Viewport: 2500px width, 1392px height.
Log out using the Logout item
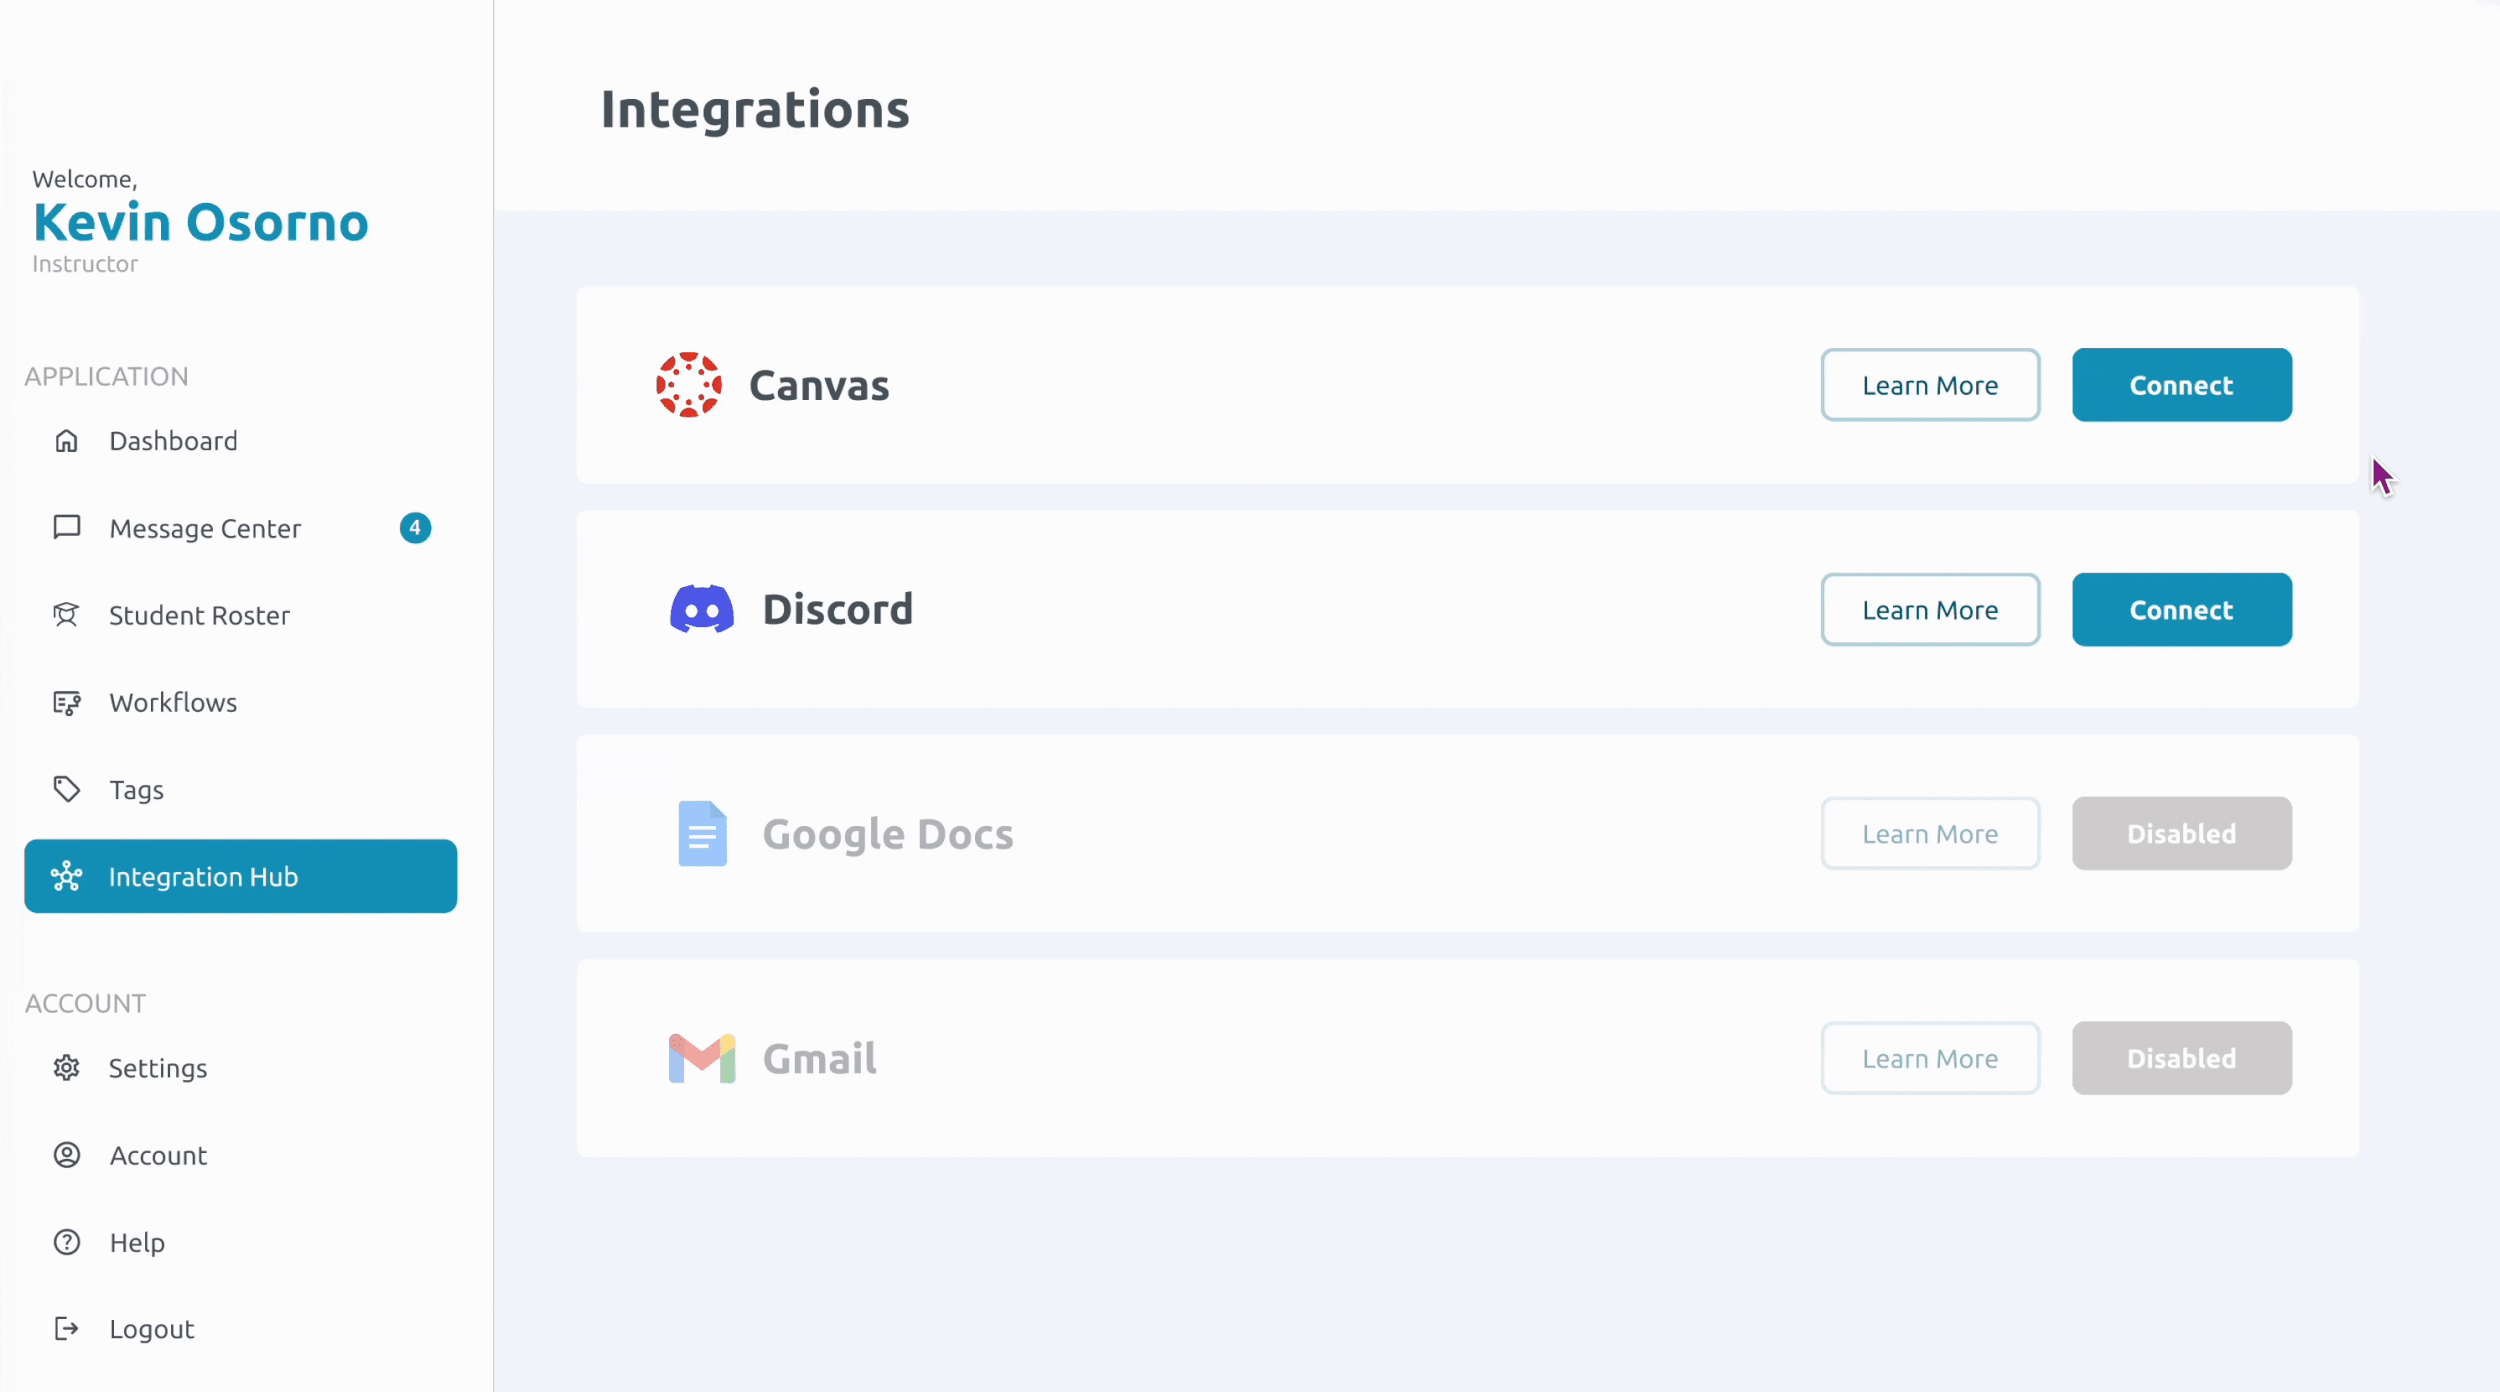pos(151,1329)
